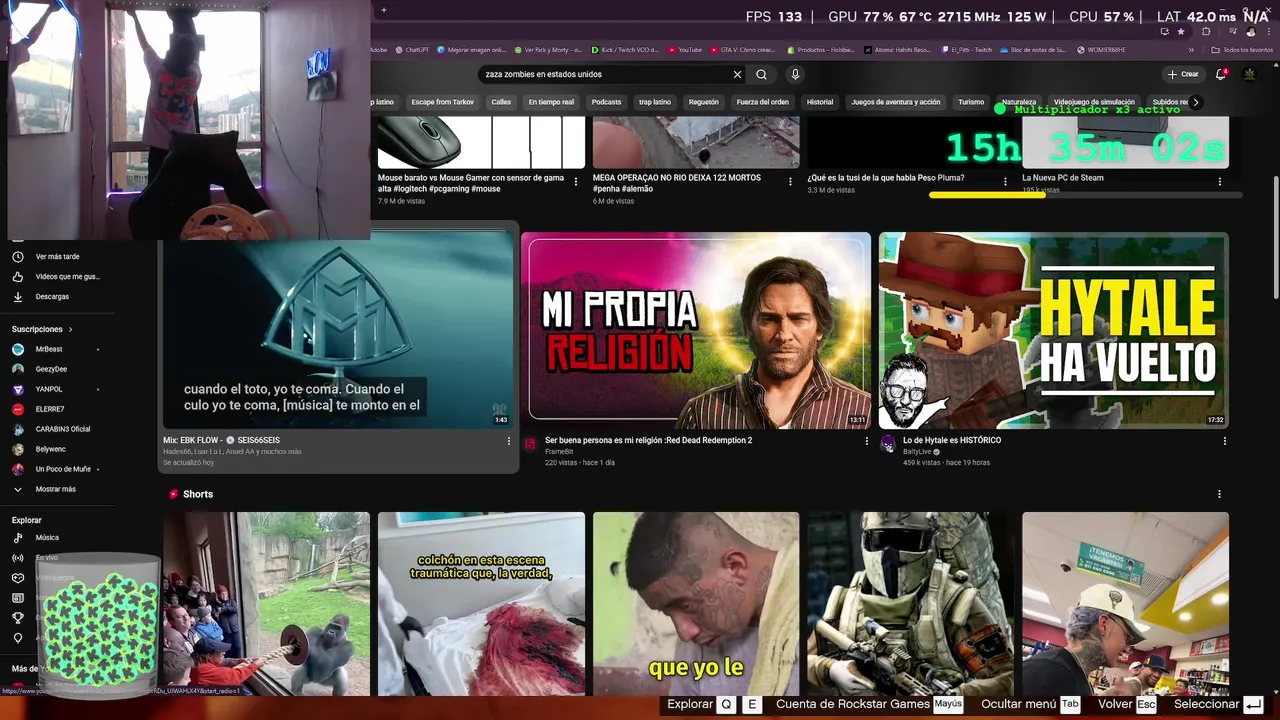
Task: Open La Nueva PC de Steam title
Action: 1063,178
